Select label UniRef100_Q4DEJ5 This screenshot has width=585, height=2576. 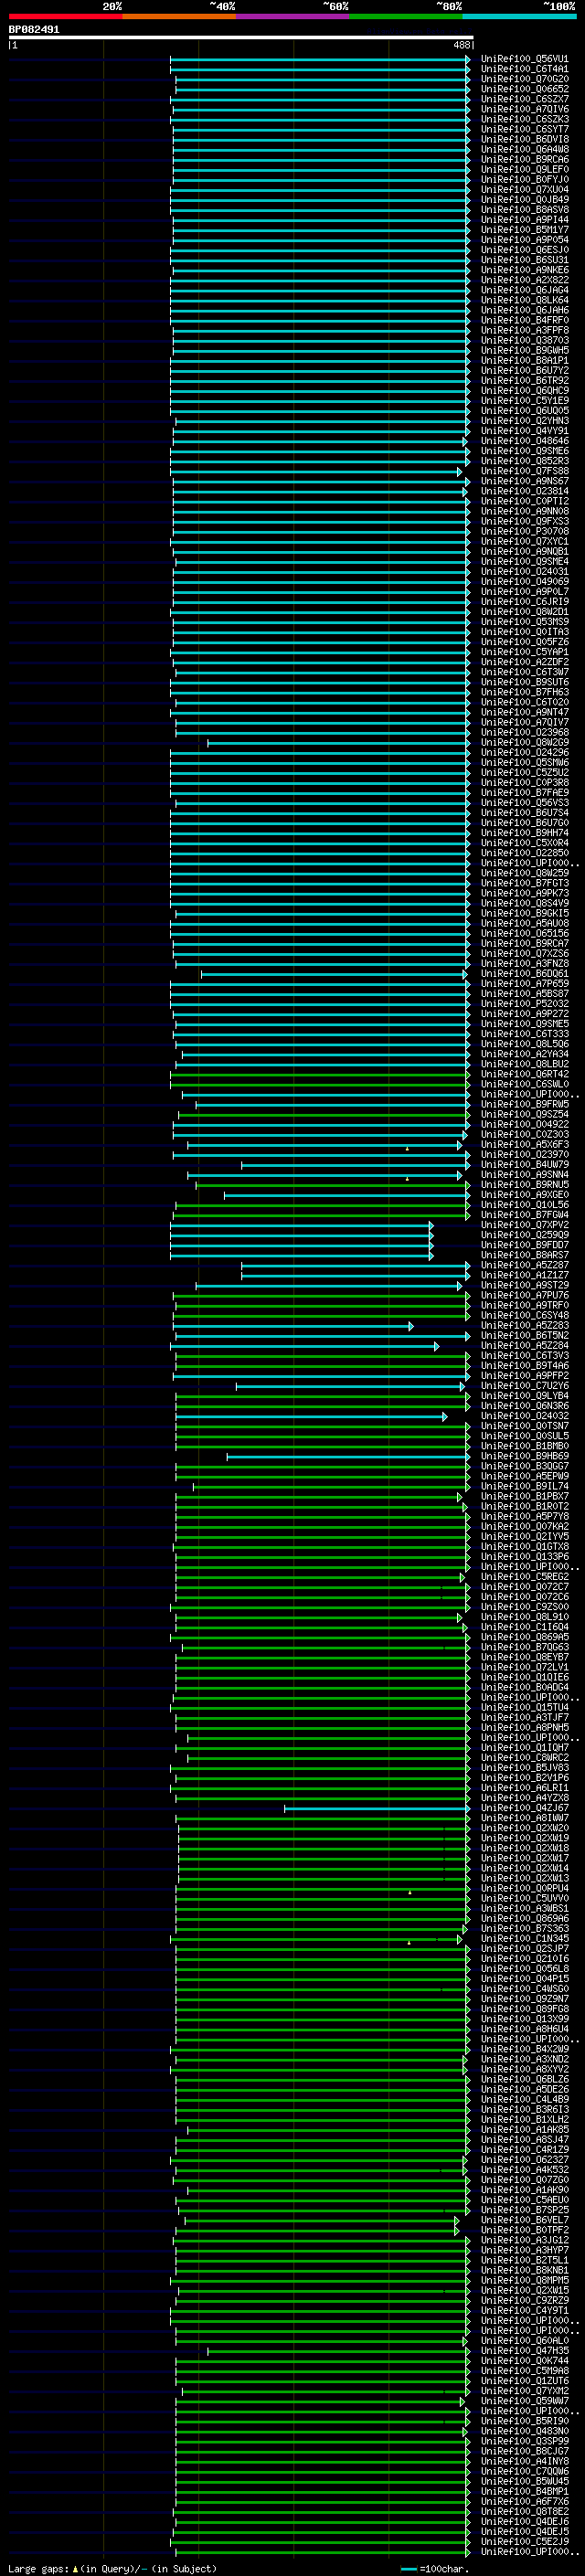coord(524,2531)
